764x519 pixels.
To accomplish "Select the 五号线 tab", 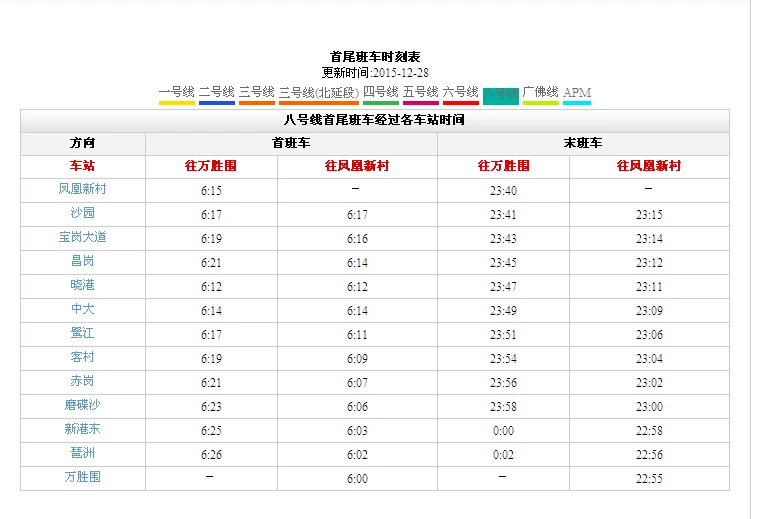I will coord(420,93).
